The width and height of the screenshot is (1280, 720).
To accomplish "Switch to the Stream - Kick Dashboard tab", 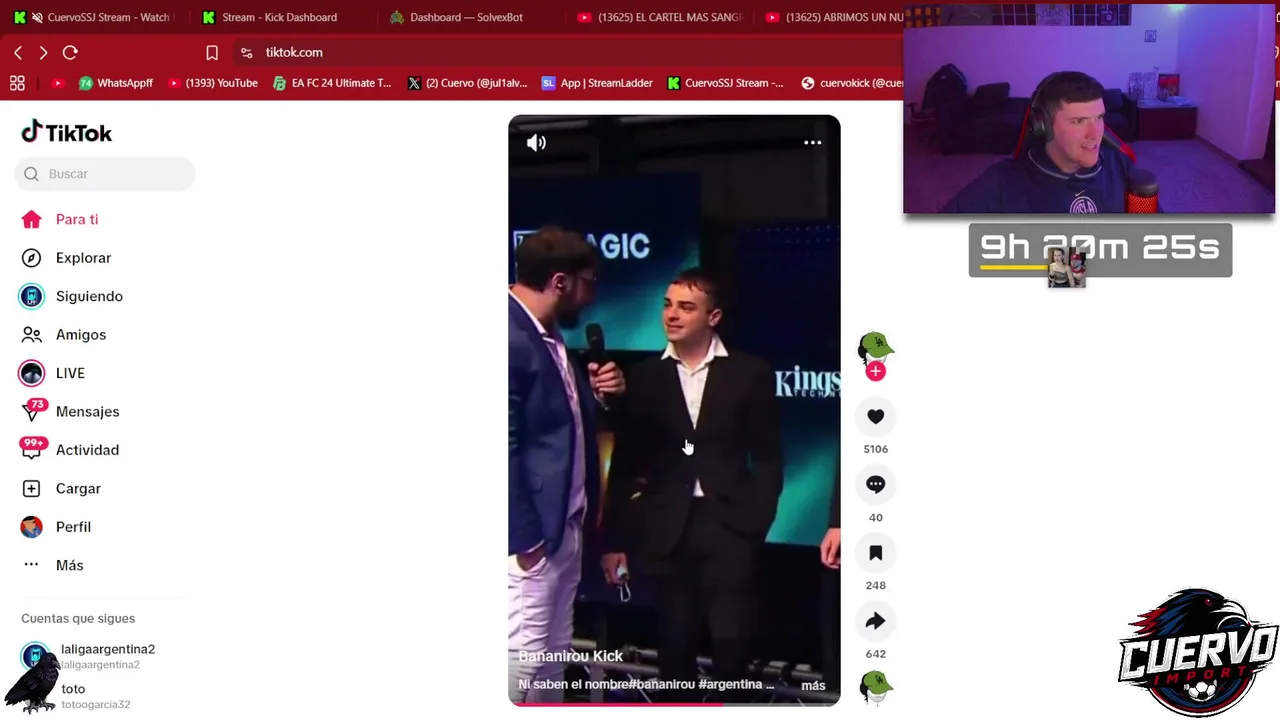I will [280, 17].
